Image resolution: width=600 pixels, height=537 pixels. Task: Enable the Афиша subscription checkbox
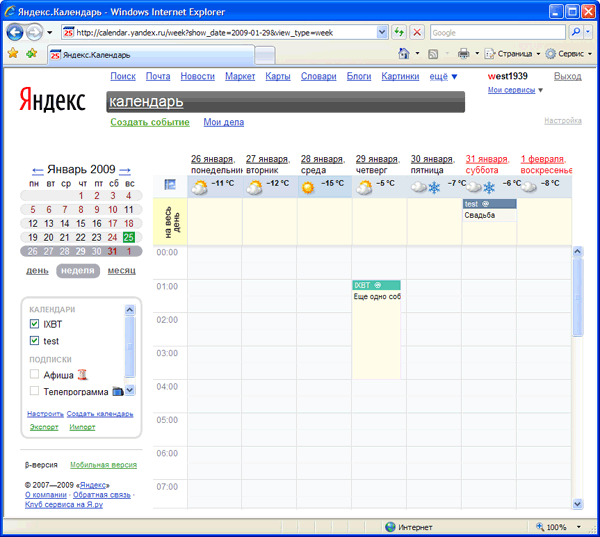click(x=34, y=374)
